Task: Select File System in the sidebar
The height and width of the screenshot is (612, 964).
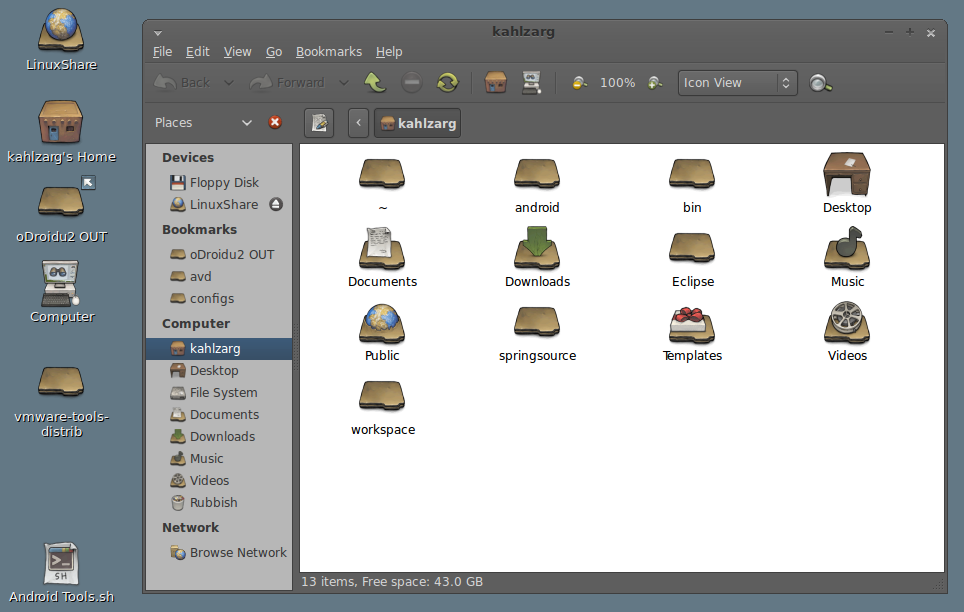Action: click(223, 393)
